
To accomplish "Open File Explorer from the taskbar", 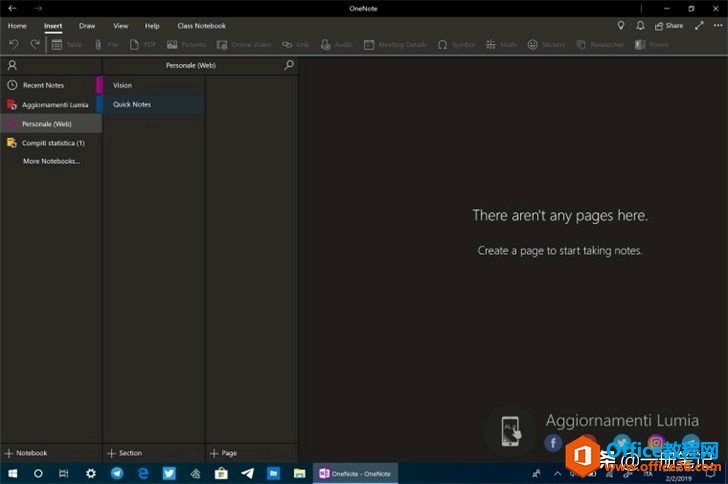I will [299, 473].
